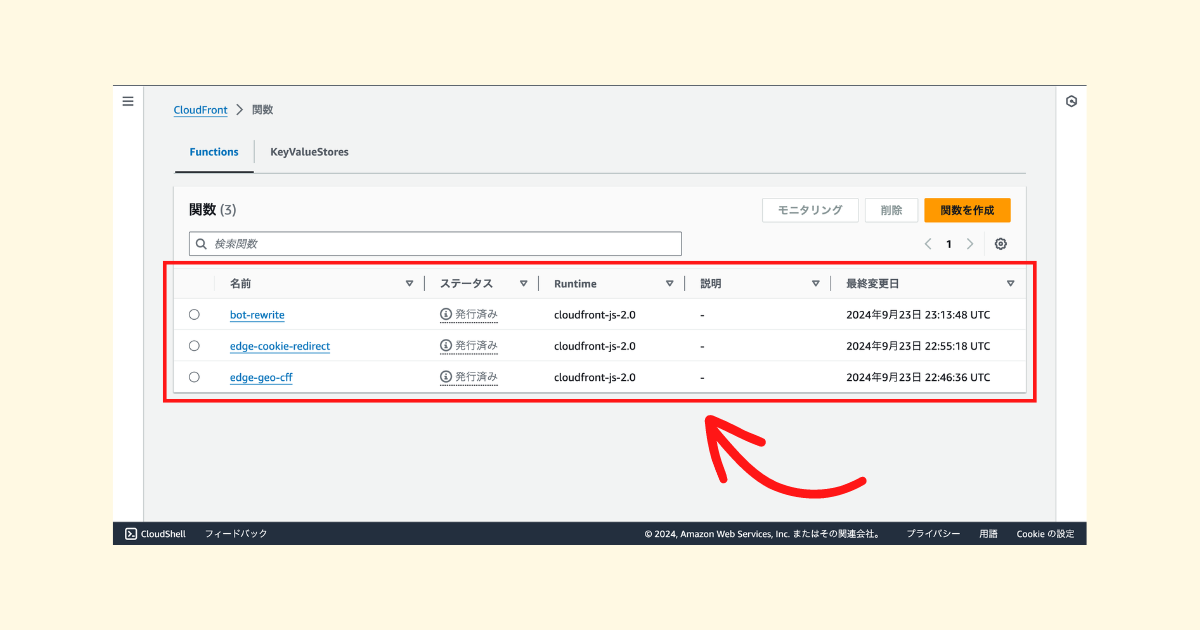Click the search magnifier icon
Screen dimensions: 1200x630
pos(201,244)
